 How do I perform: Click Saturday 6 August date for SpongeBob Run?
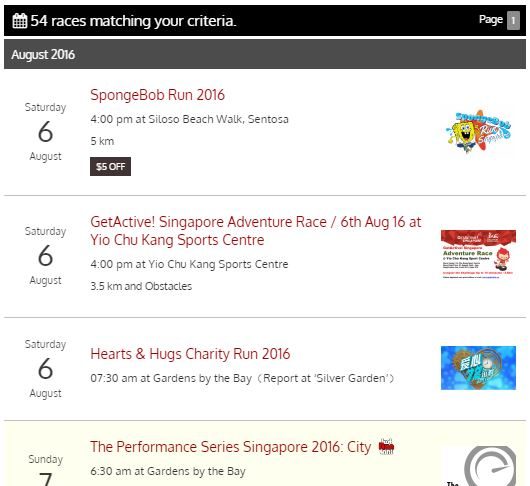pyautogui.click(x=45, y=132)
